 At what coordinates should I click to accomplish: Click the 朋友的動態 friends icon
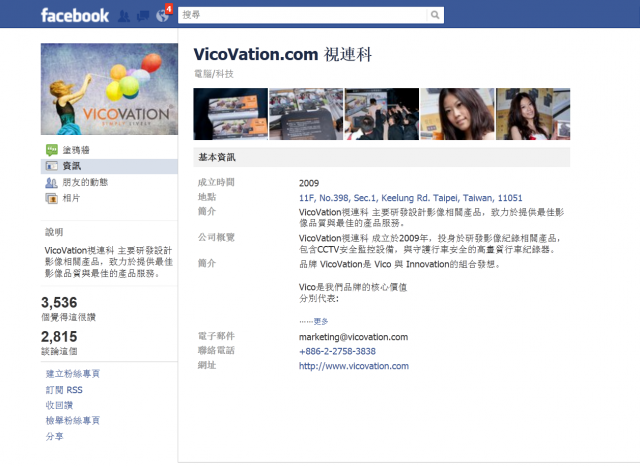point(51,182)
